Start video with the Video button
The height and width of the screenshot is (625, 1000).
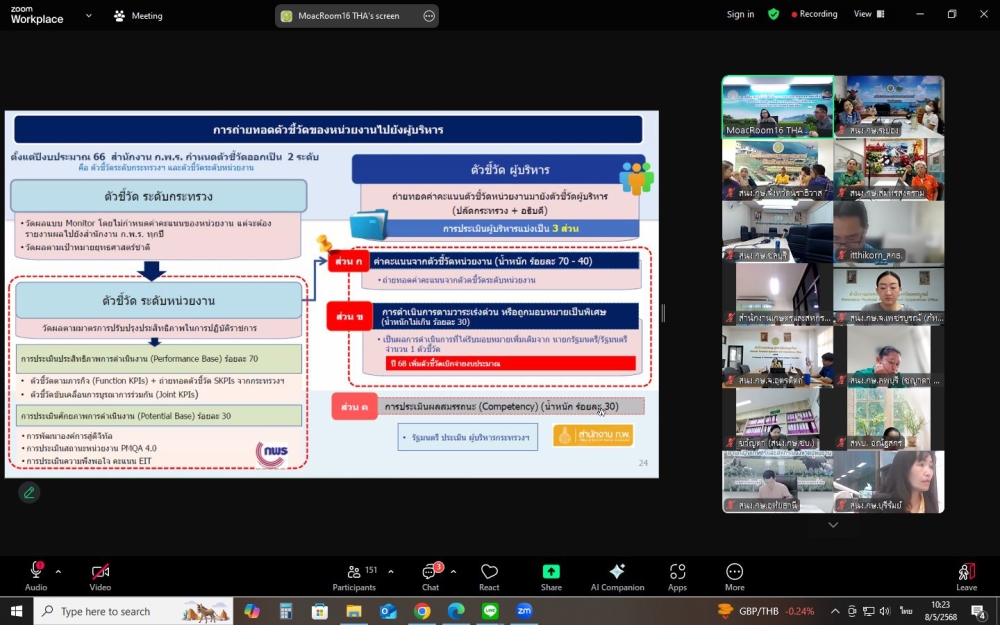(x=100, y=573)
